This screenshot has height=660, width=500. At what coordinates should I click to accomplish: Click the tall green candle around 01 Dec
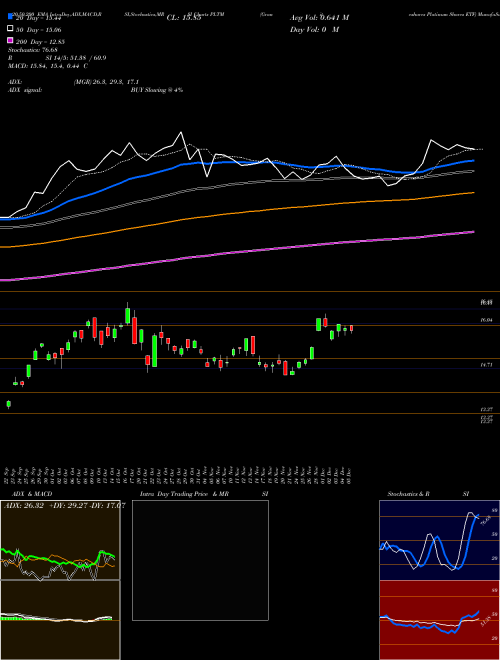click(319, 325)
